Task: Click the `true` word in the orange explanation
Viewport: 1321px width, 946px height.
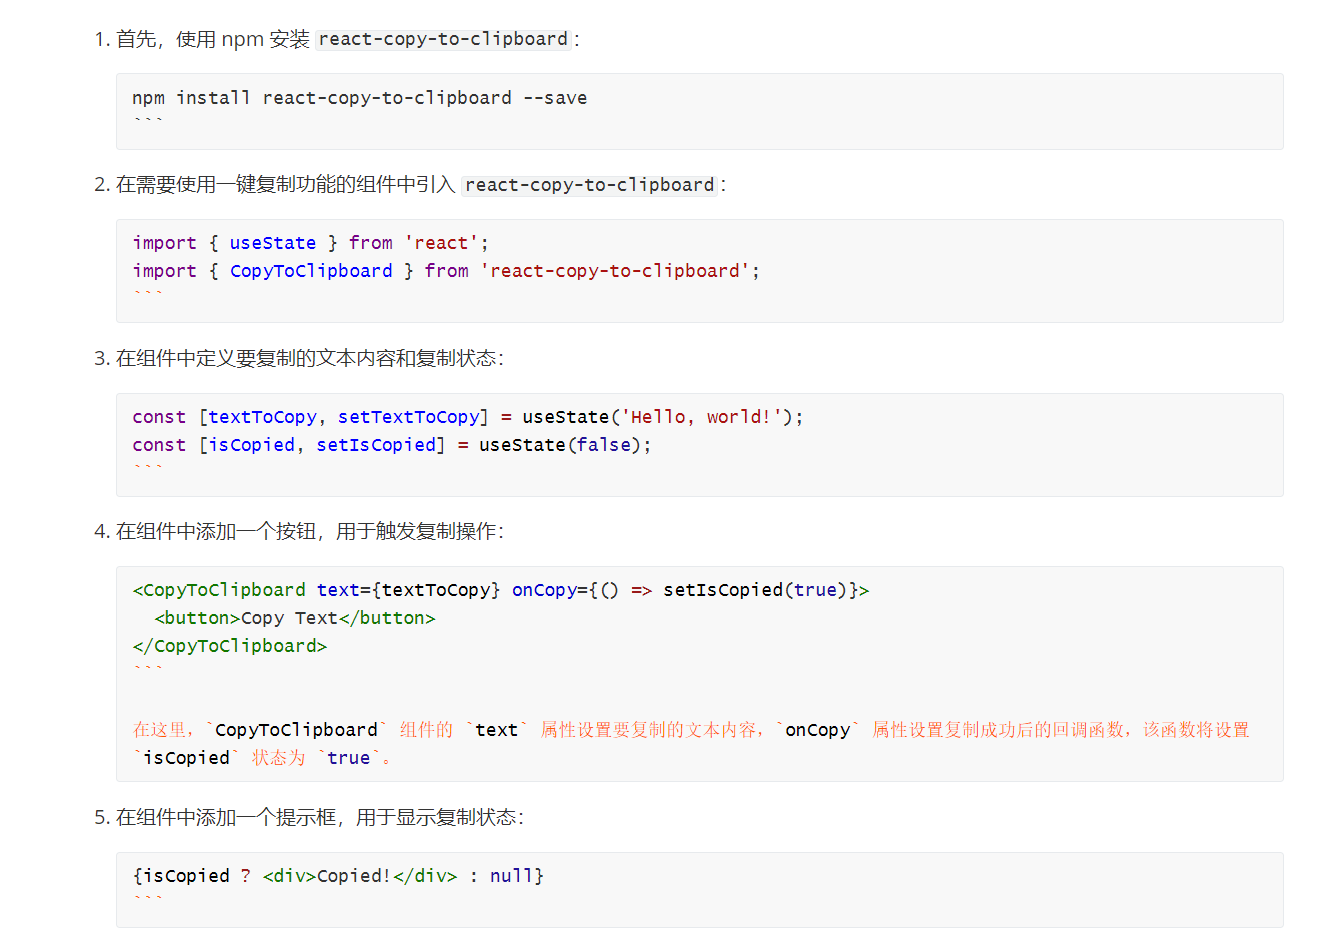Action: click(348, 758)
